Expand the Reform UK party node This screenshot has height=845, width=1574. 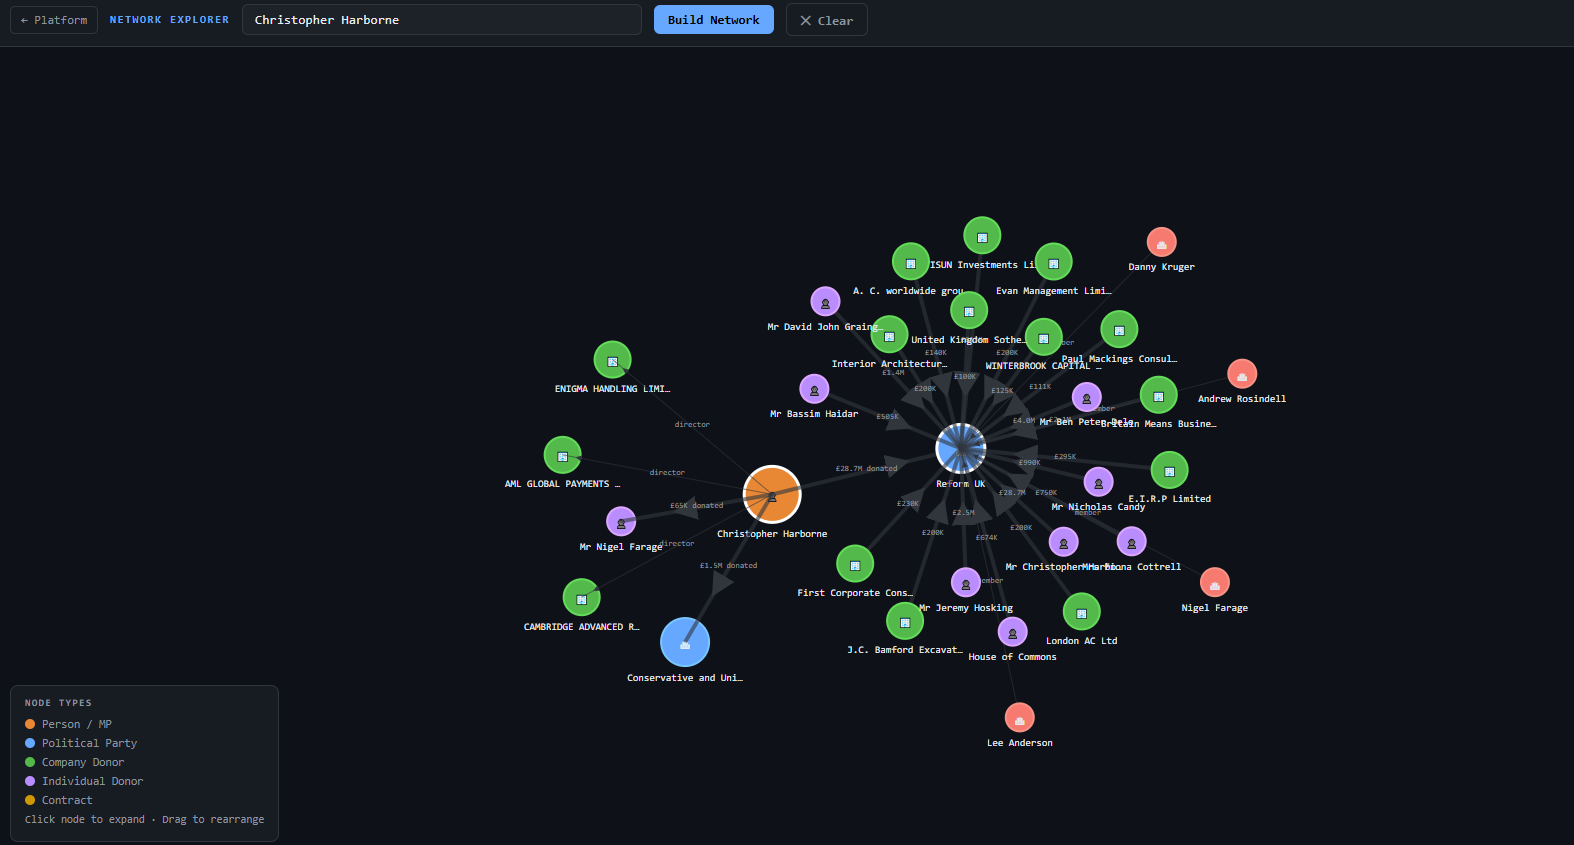pos(961,448)
